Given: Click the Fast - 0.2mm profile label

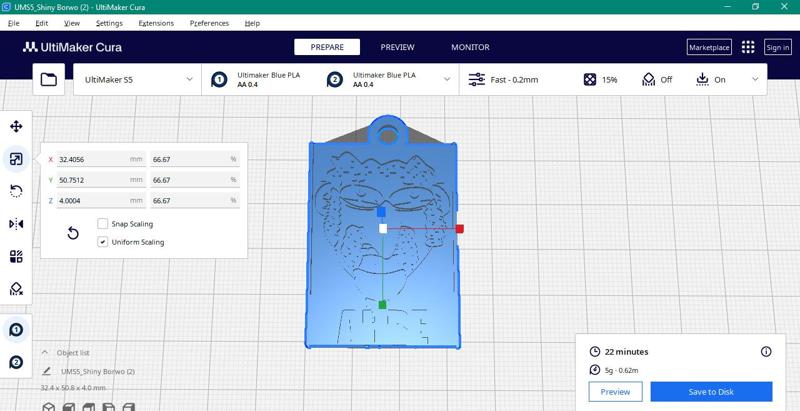Looking at the screenshot, I should coord(514,80).
